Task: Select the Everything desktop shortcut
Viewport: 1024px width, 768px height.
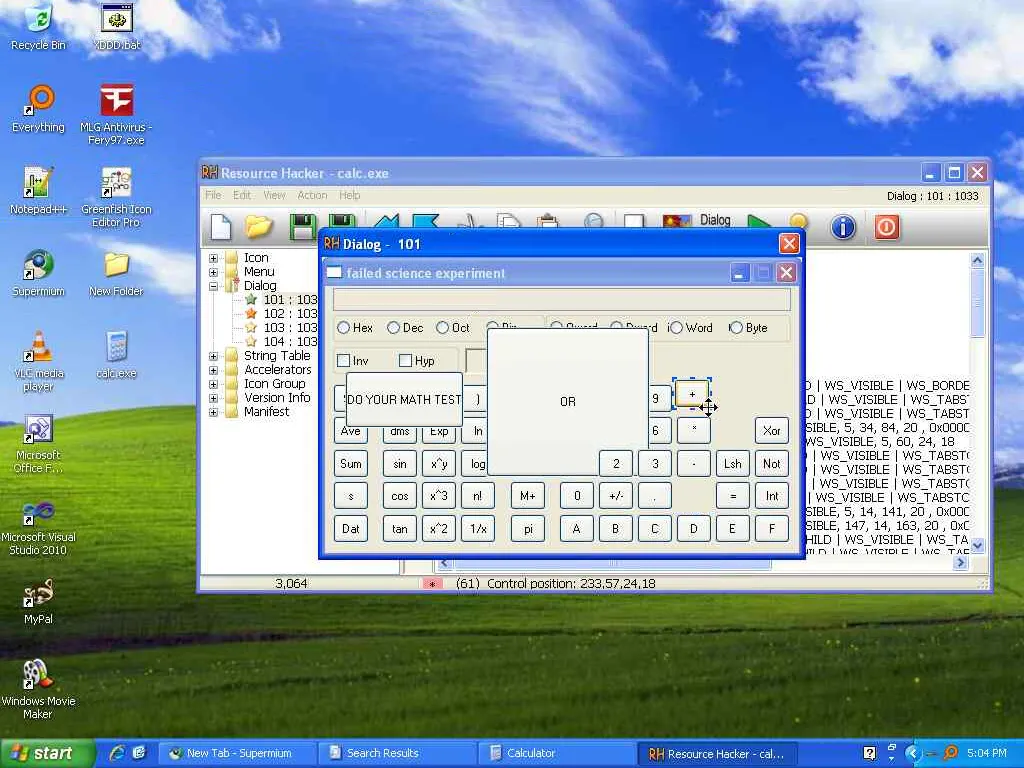Action: pyautogui.click(x=39, y=109)
